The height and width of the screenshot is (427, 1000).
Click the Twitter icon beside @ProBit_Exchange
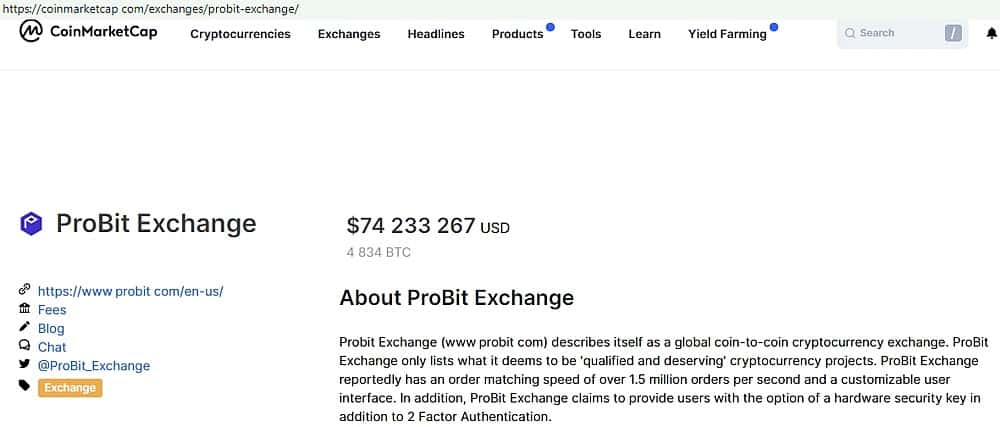point(24,365)
